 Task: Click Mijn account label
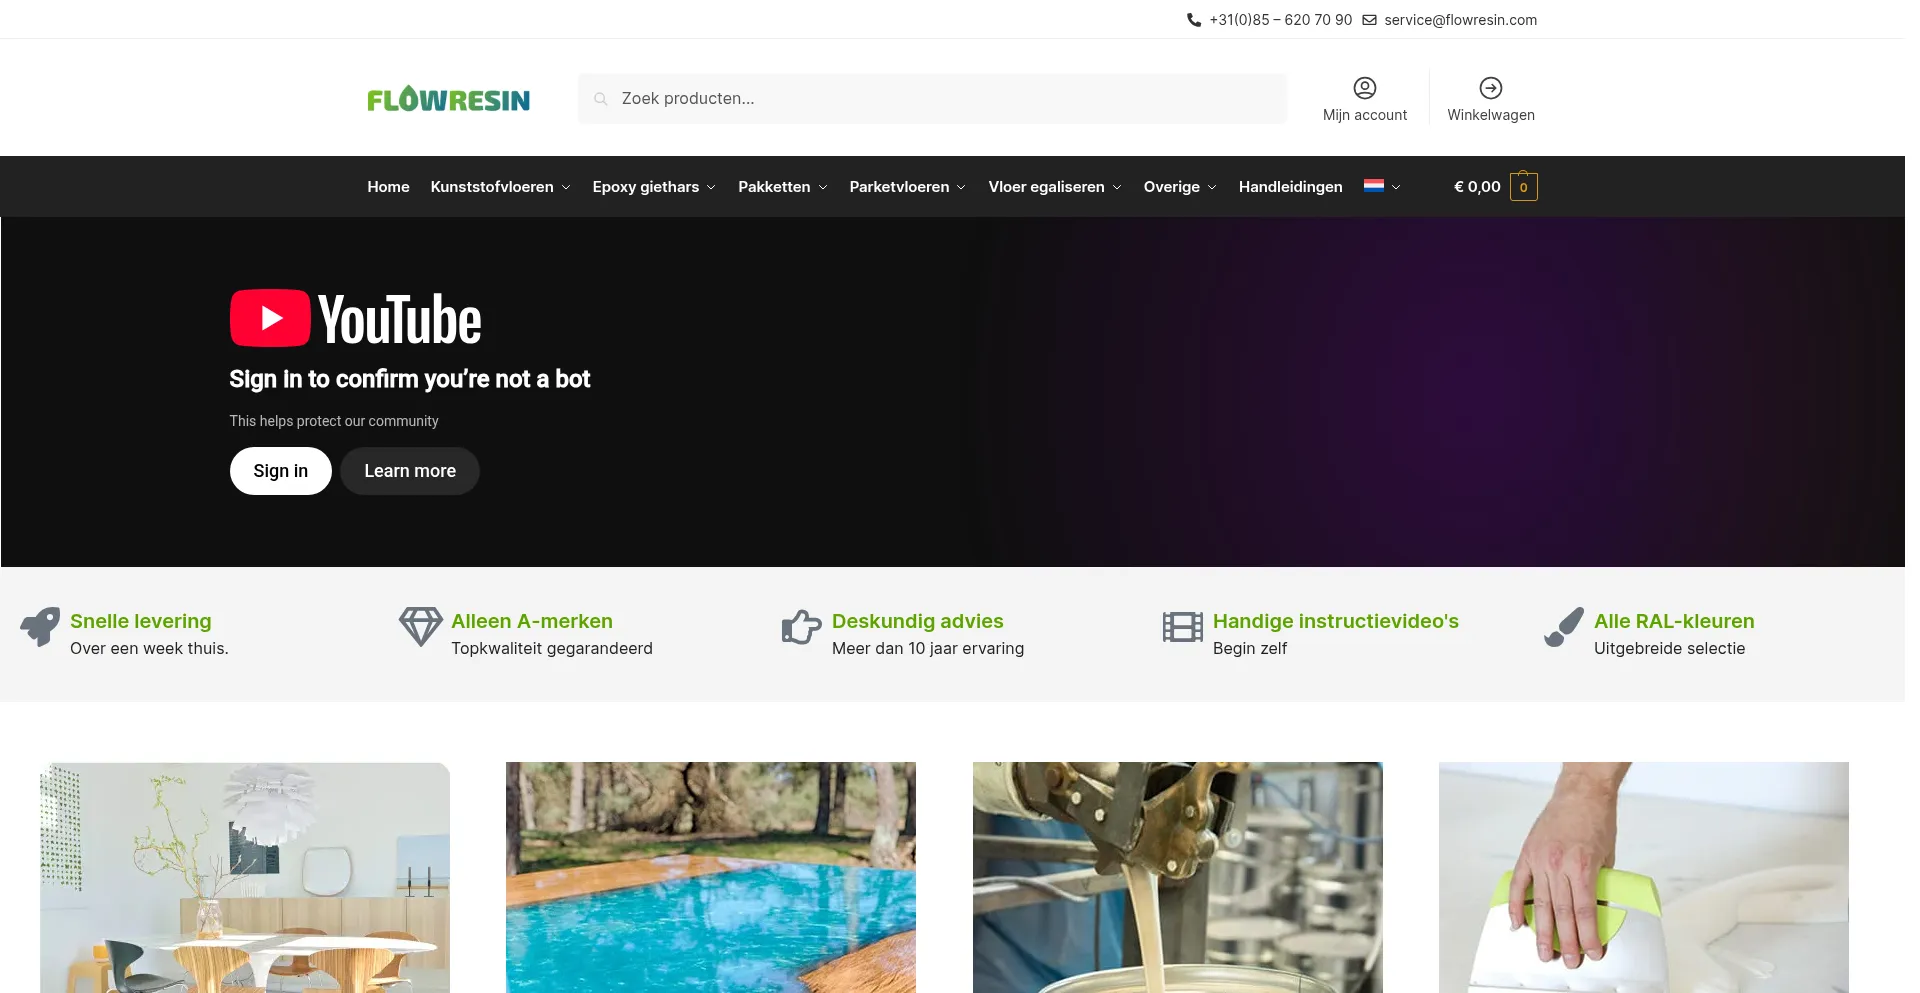[x=1365, y=115]
